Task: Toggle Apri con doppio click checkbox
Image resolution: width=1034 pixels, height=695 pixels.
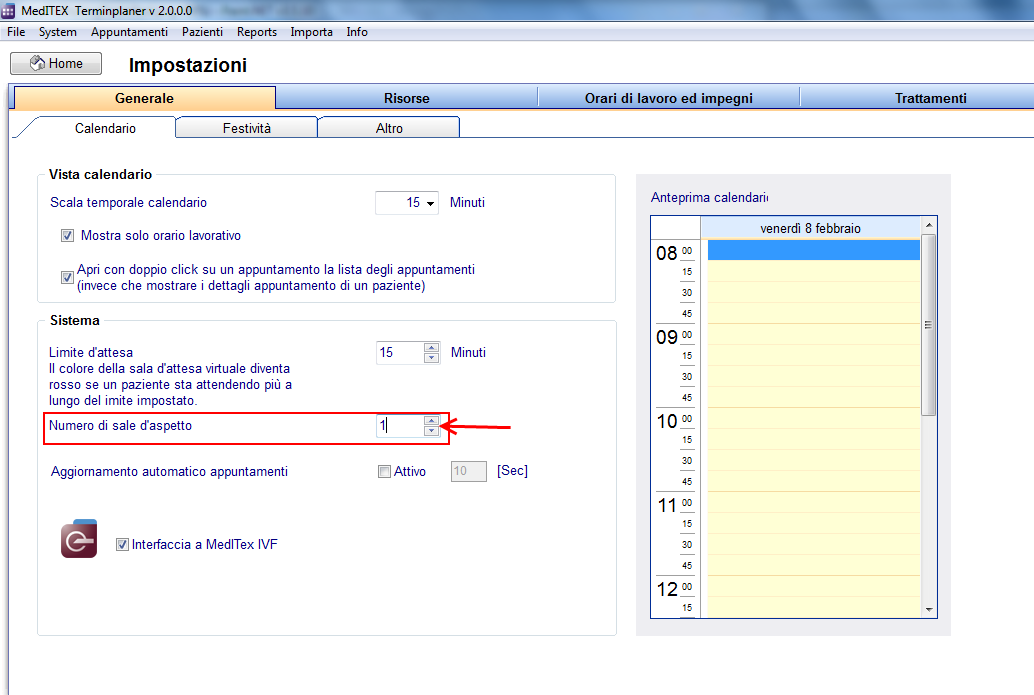Action: pos(67,278)
